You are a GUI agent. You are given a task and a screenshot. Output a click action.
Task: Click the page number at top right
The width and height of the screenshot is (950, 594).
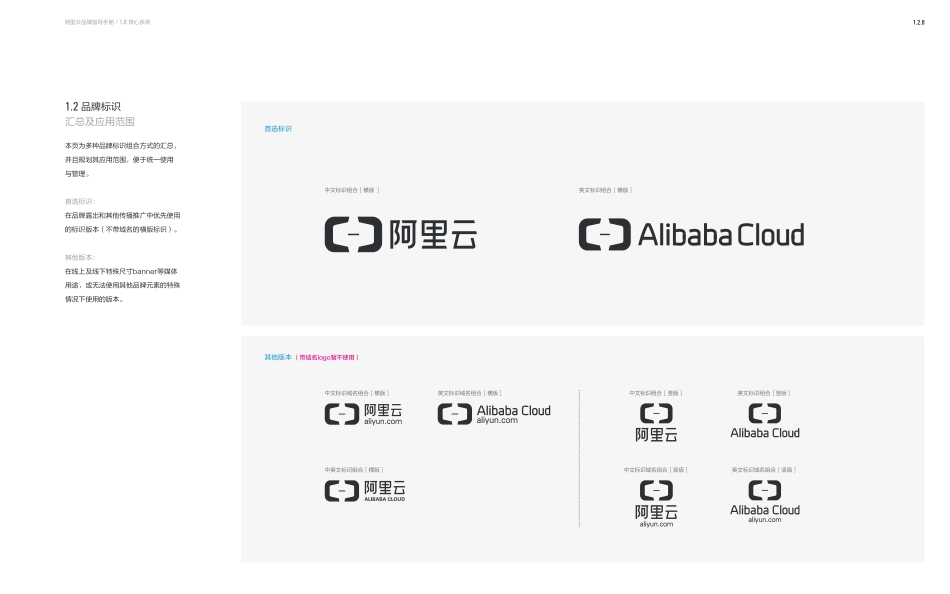tap(918, 22)
